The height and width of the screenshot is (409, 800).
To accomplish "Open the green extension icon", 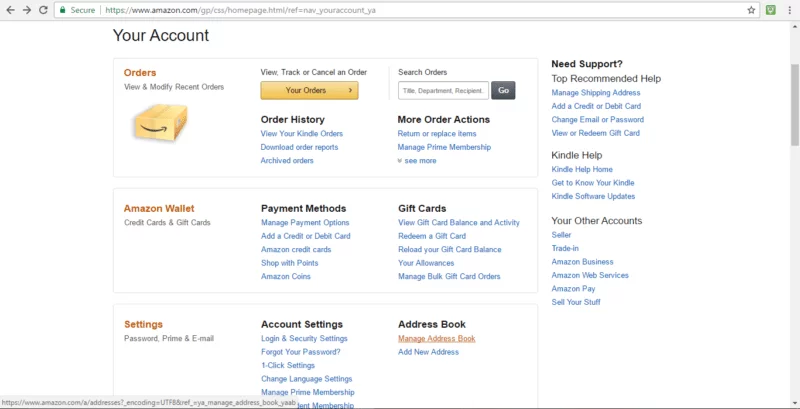I will 770,10.
